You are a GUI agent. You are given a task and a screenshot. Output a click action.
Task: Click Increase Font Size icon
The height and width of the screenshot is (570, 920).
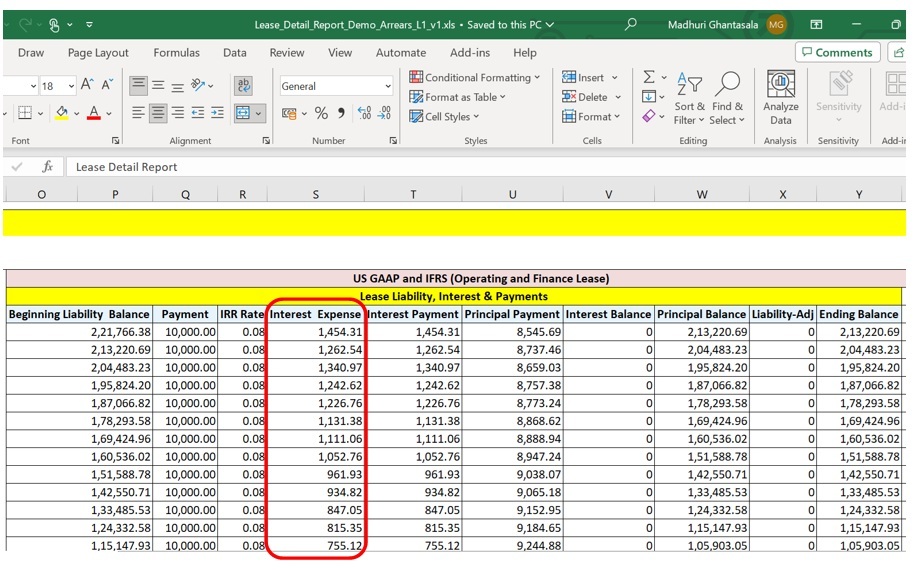pyautogui.click(x=88, y=86)
